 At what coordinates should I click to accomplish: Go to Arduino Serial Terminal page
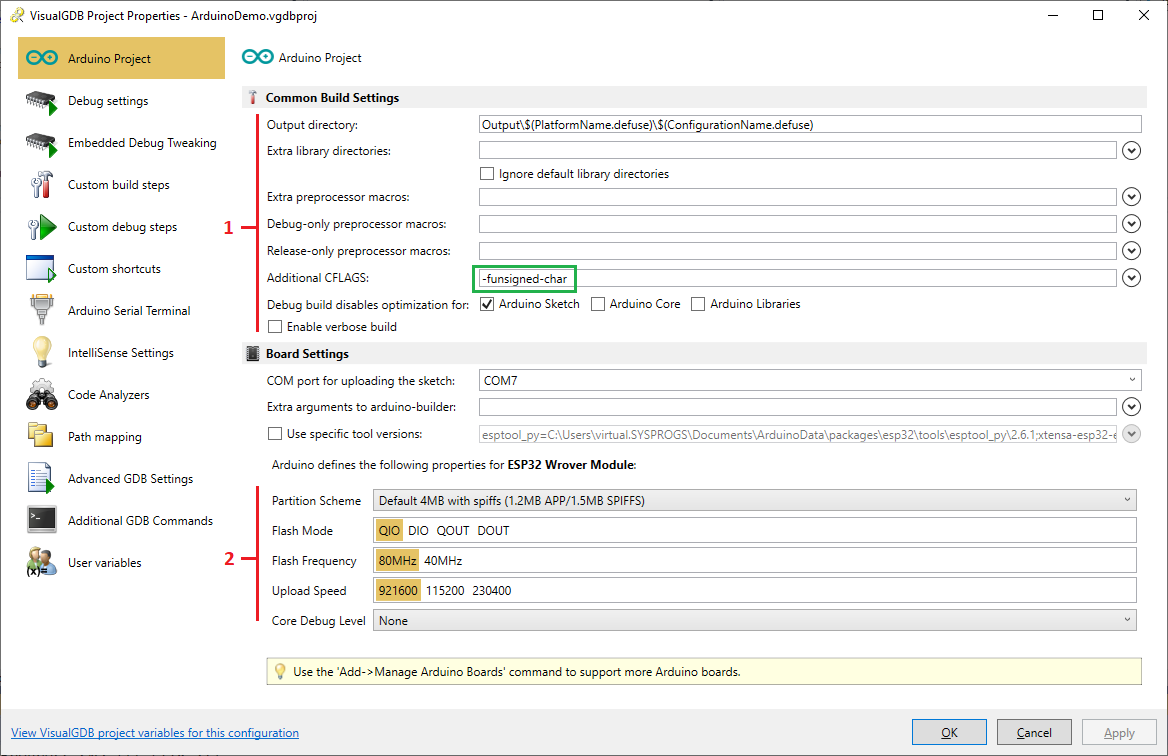129,311
